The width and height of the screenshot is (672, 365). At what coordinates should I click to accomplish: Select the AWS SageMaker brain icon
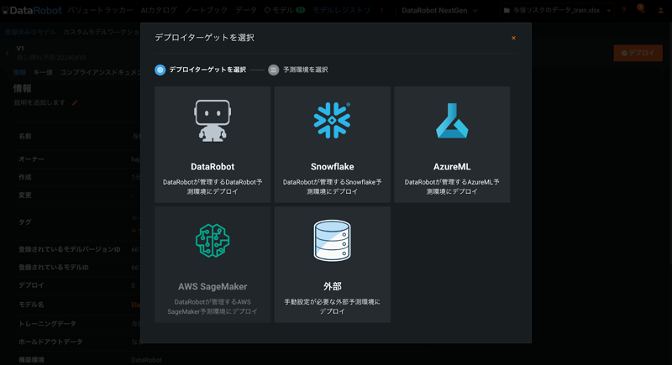tap(213, 241)
